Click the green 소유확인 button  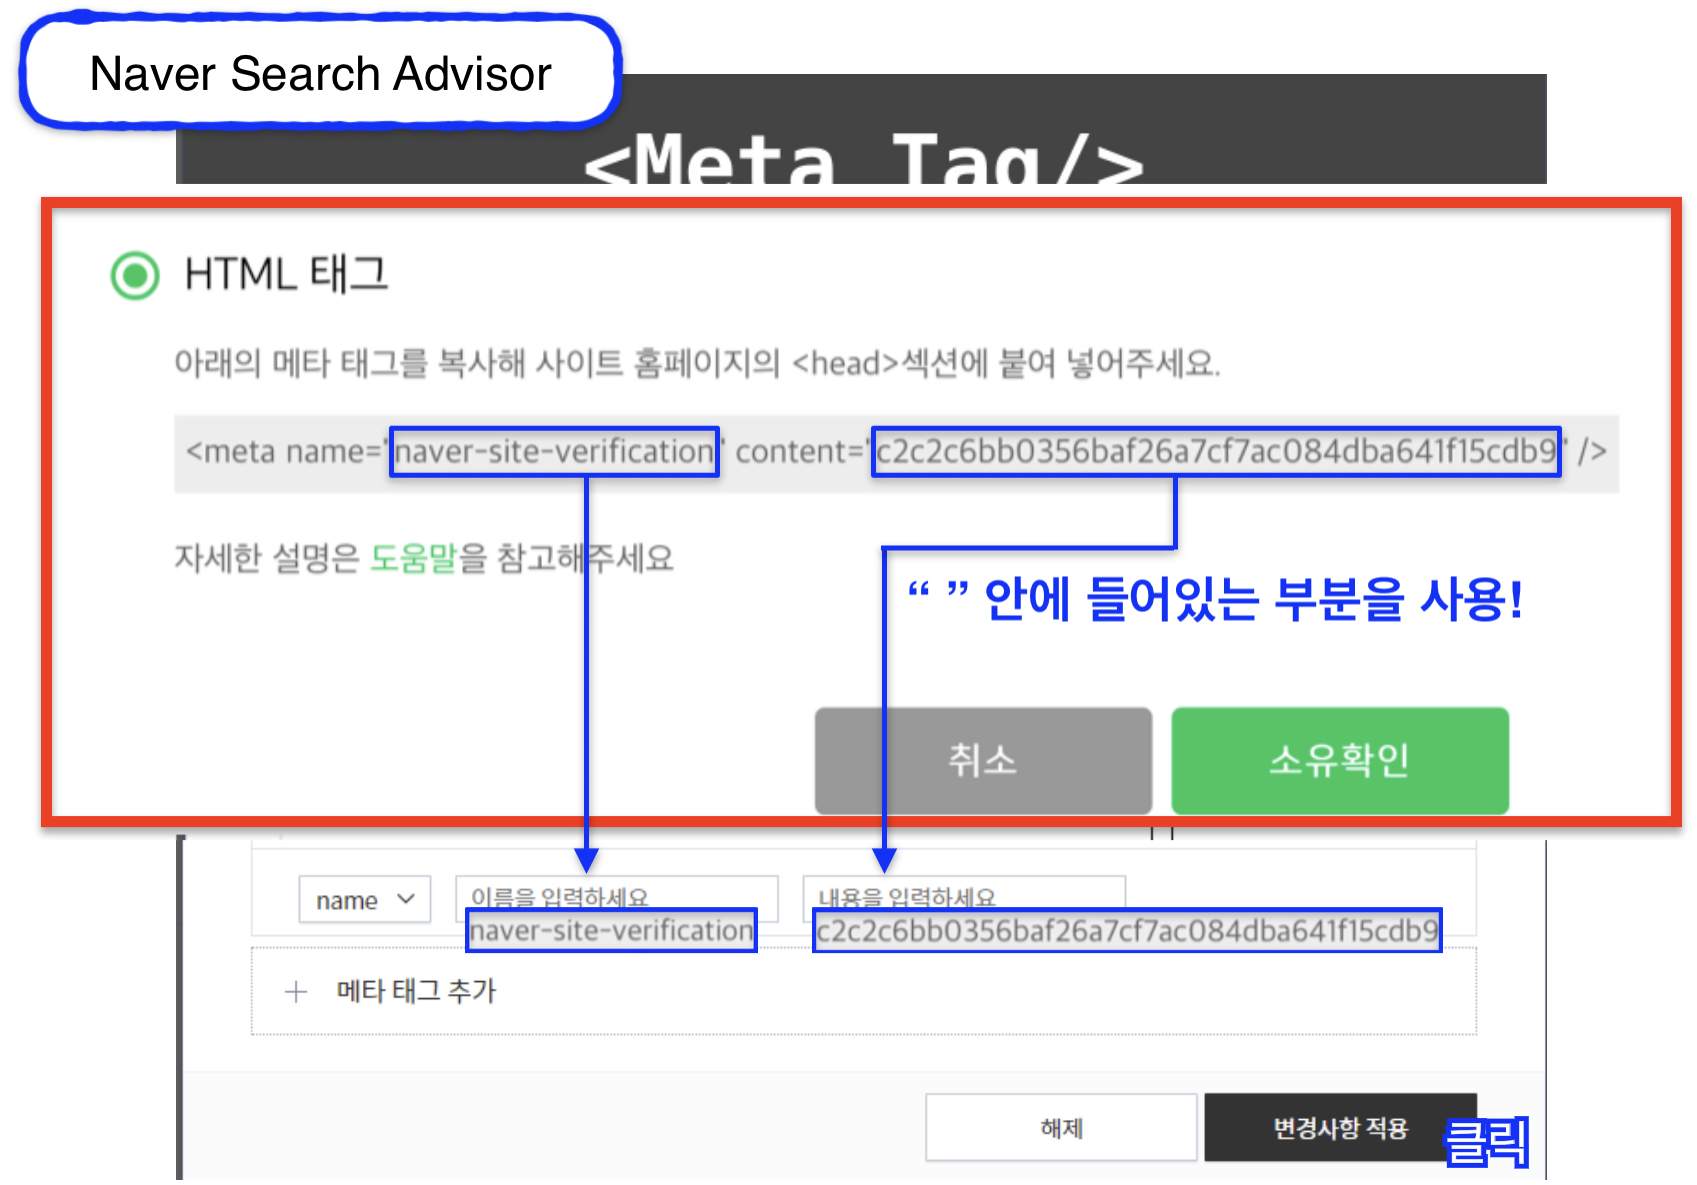point(1340,761)
